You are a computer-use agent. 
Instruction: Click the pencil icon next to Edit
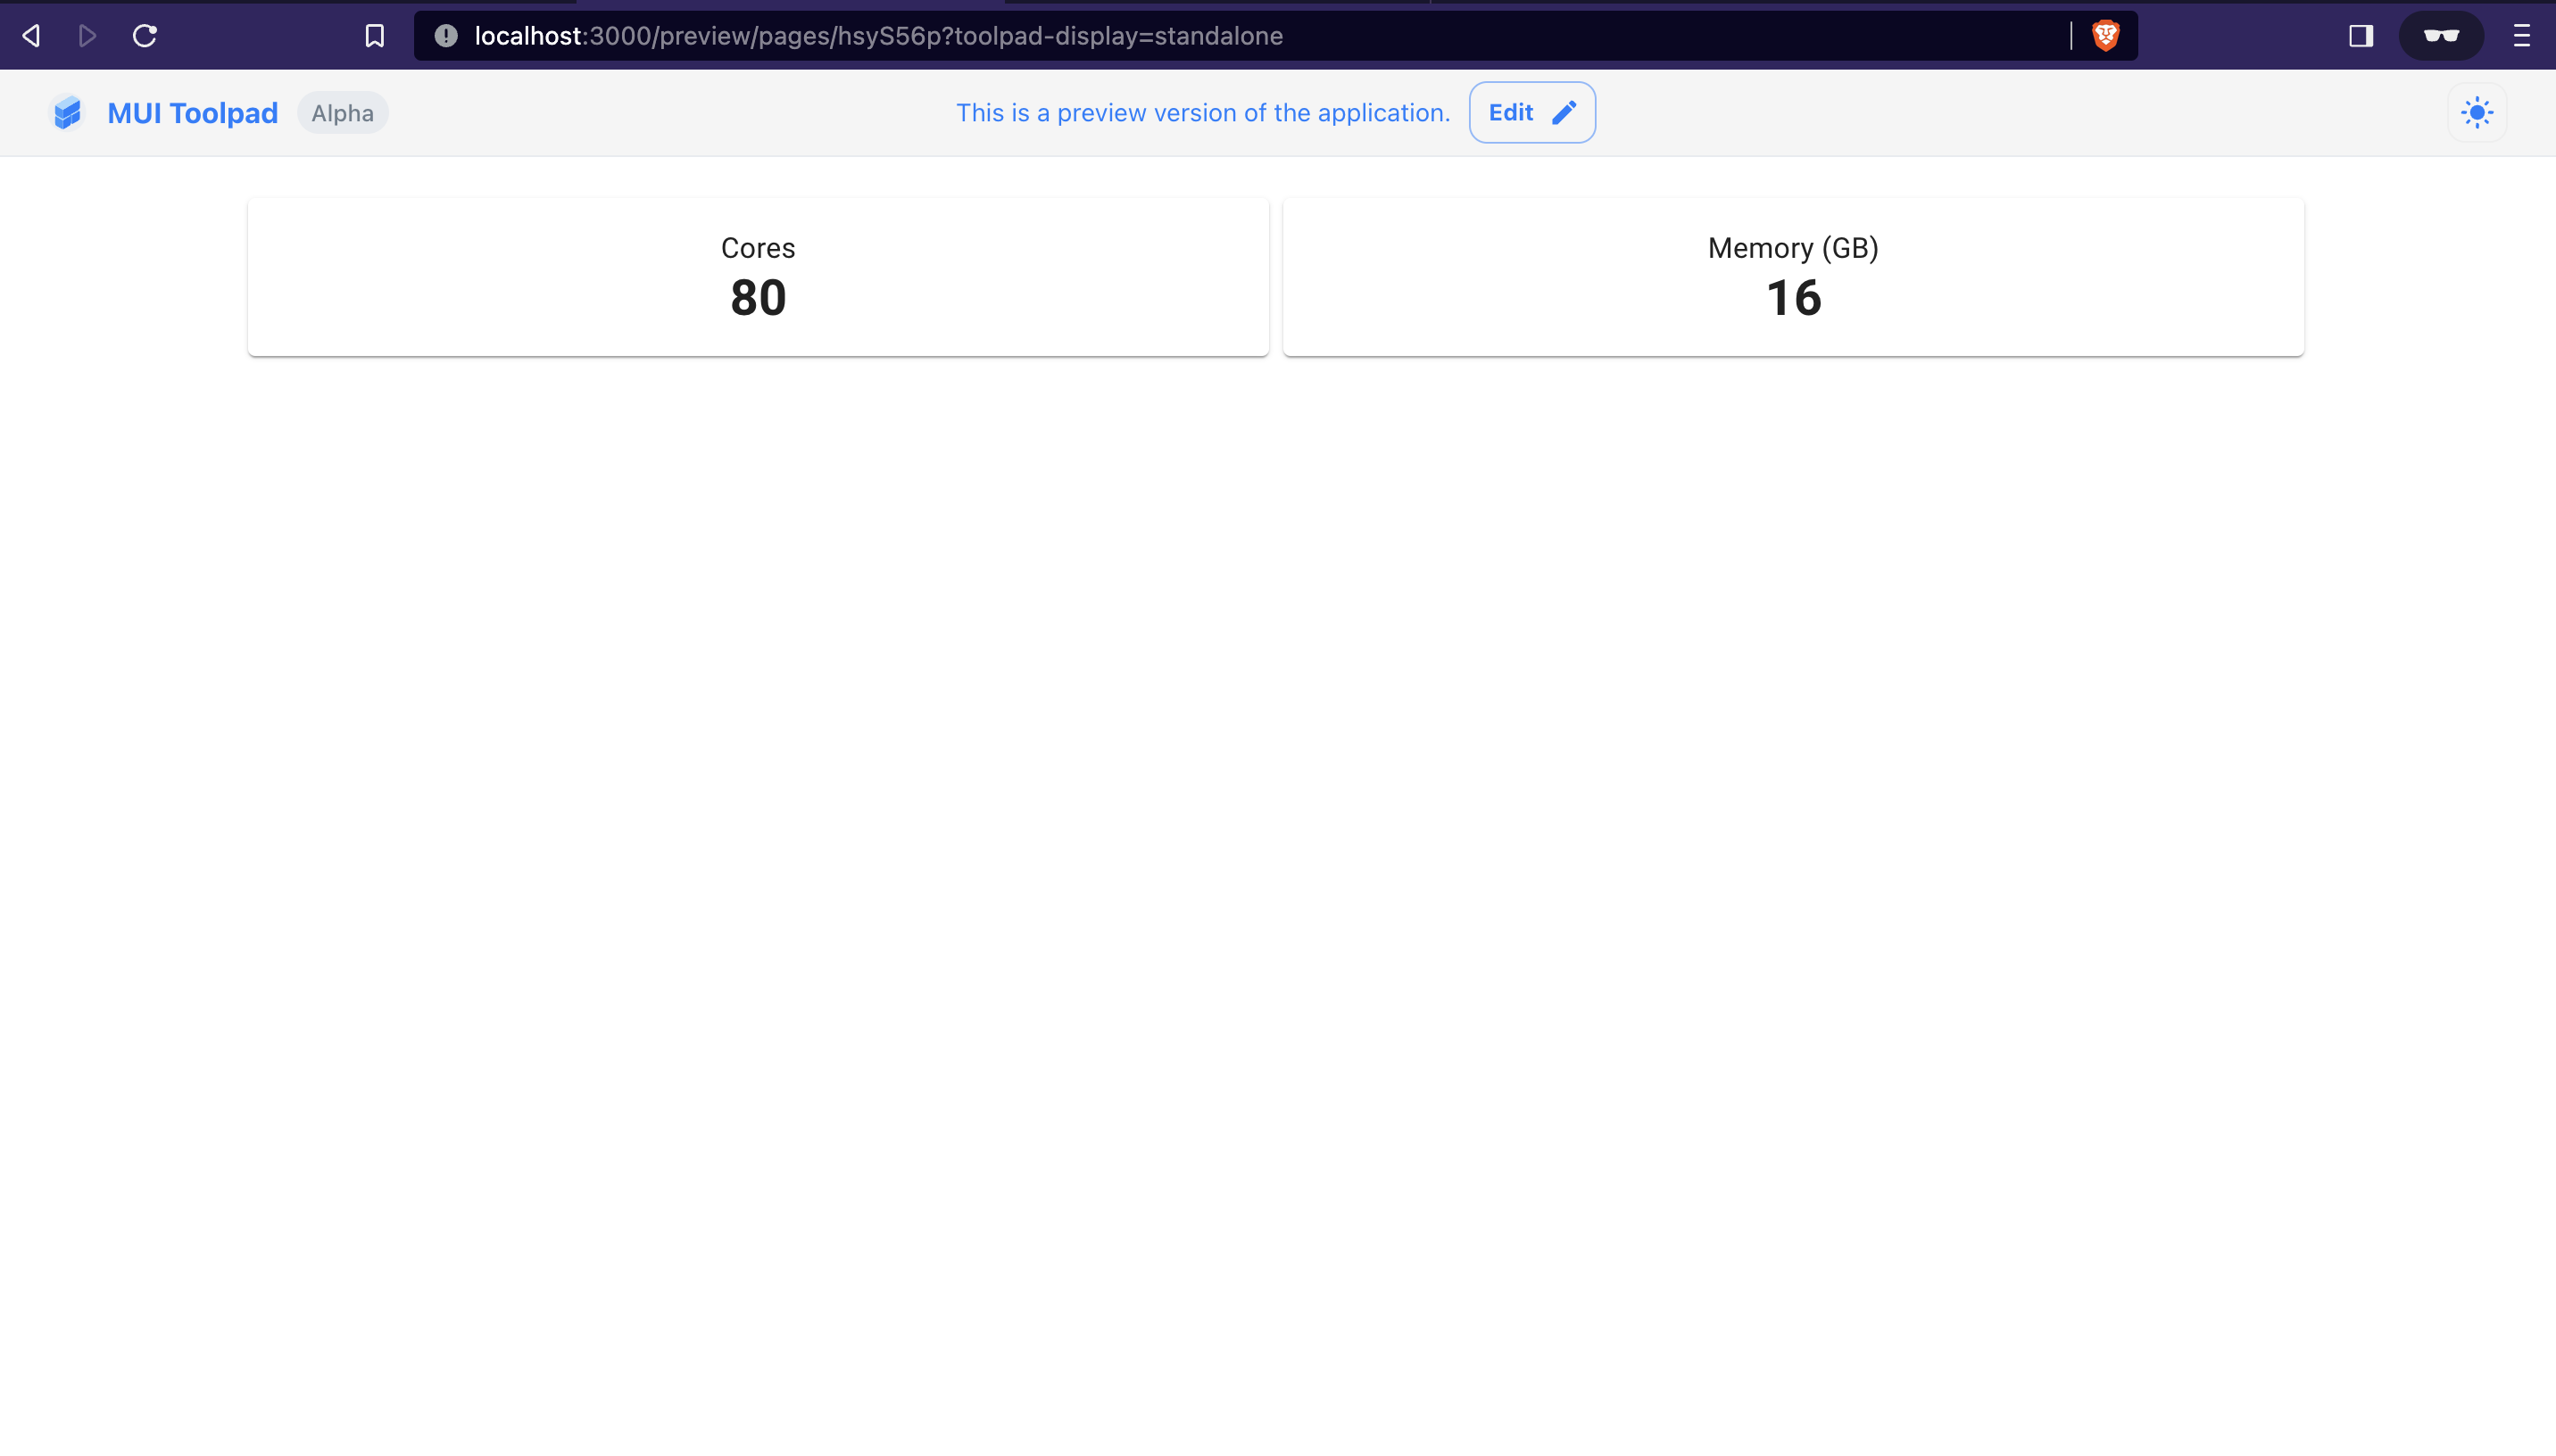pyautogui.click(x=1564, y=112)
